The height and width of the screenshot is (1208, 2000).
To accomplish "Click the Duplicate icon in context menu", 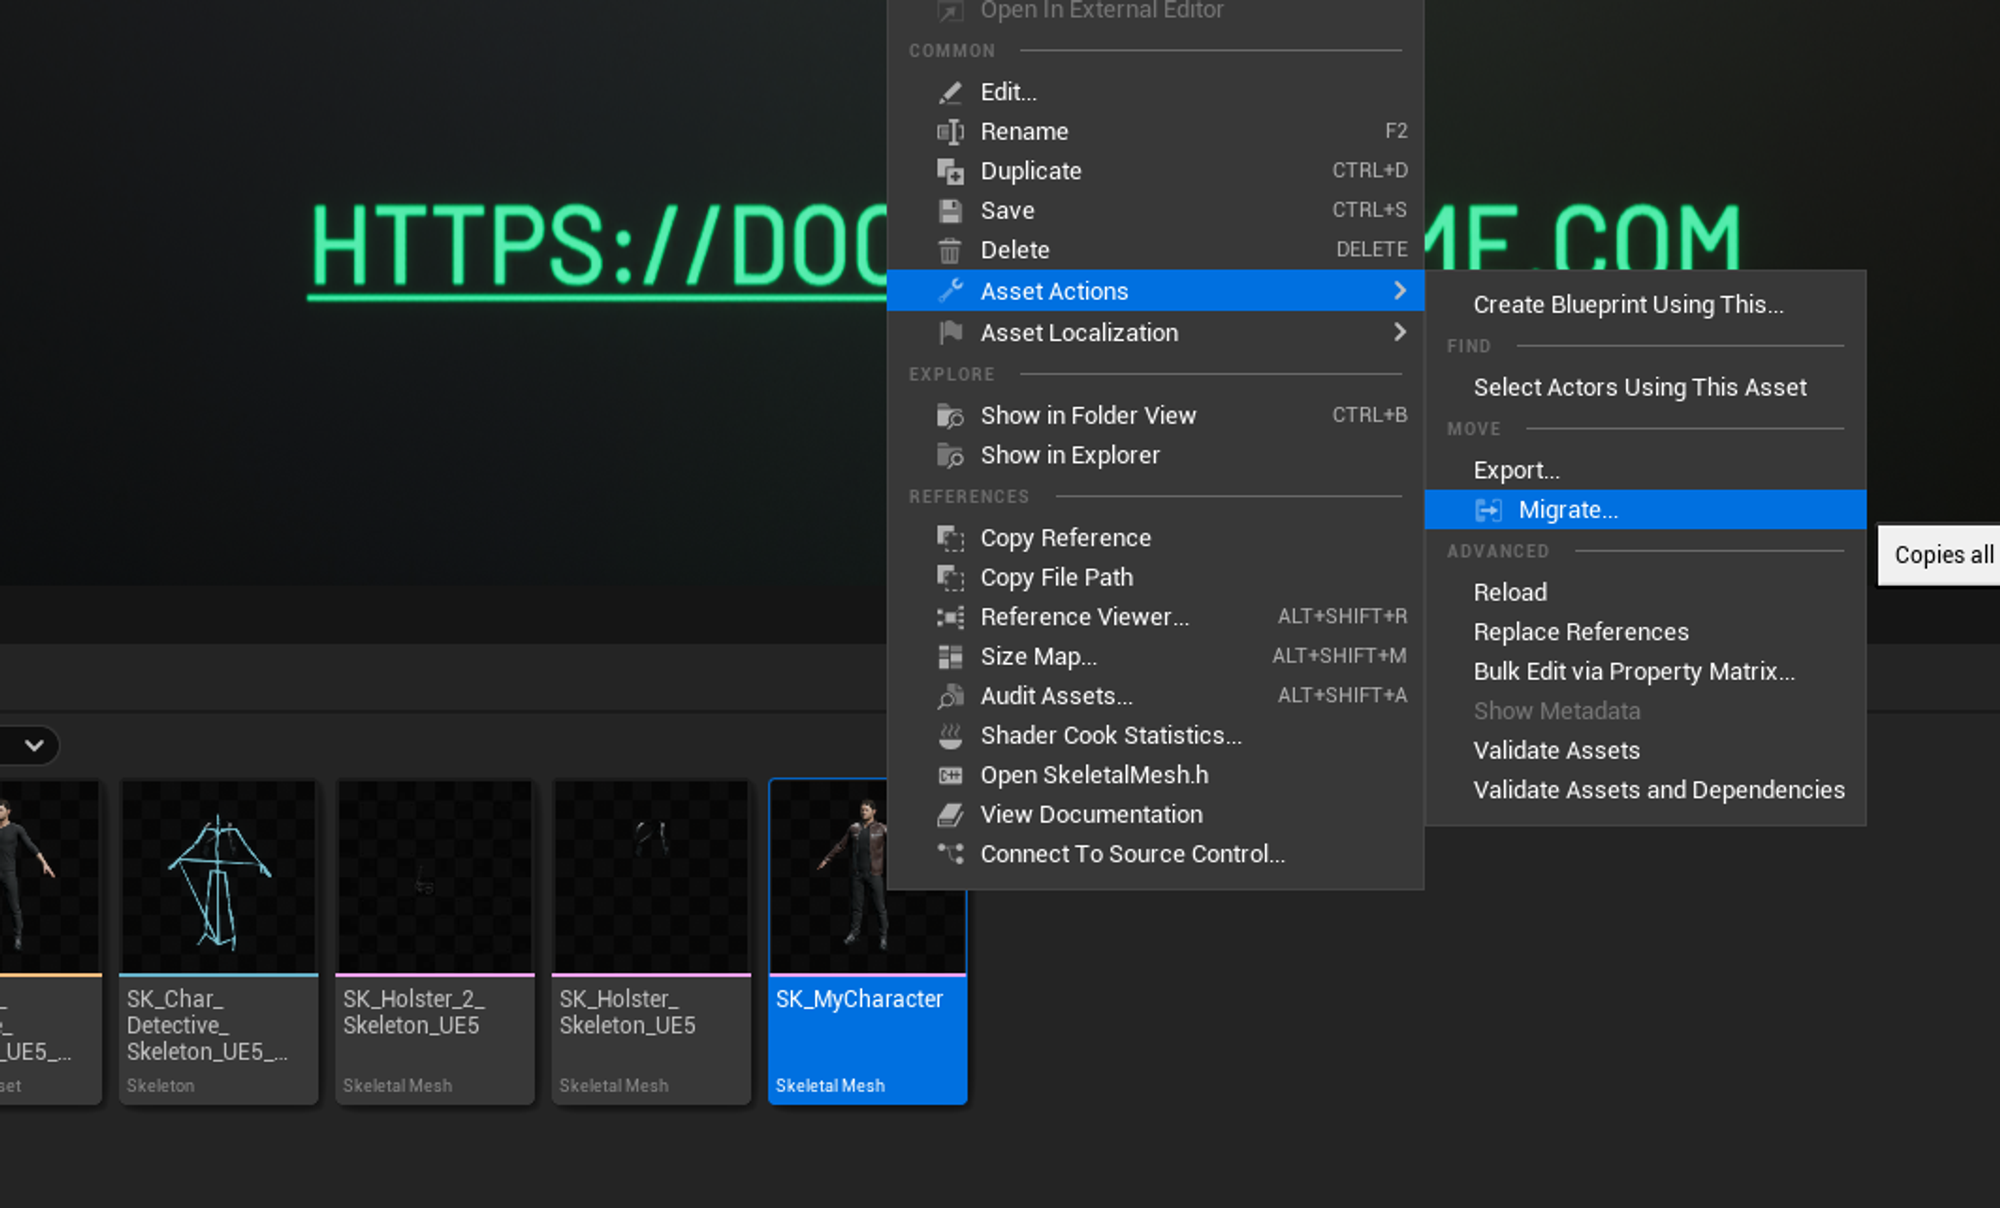I will (950, 171).
